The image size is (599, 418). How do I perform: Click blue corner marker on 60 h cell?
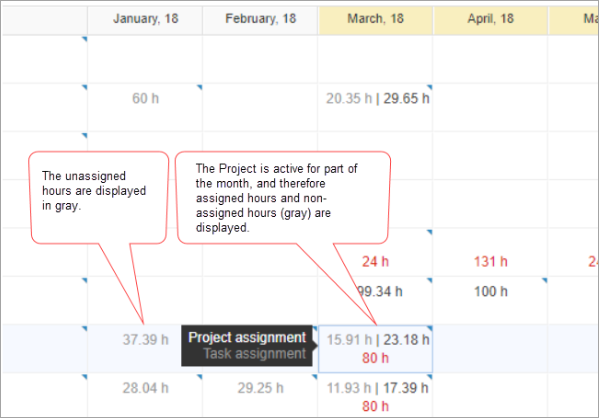[x=199, y=87]
